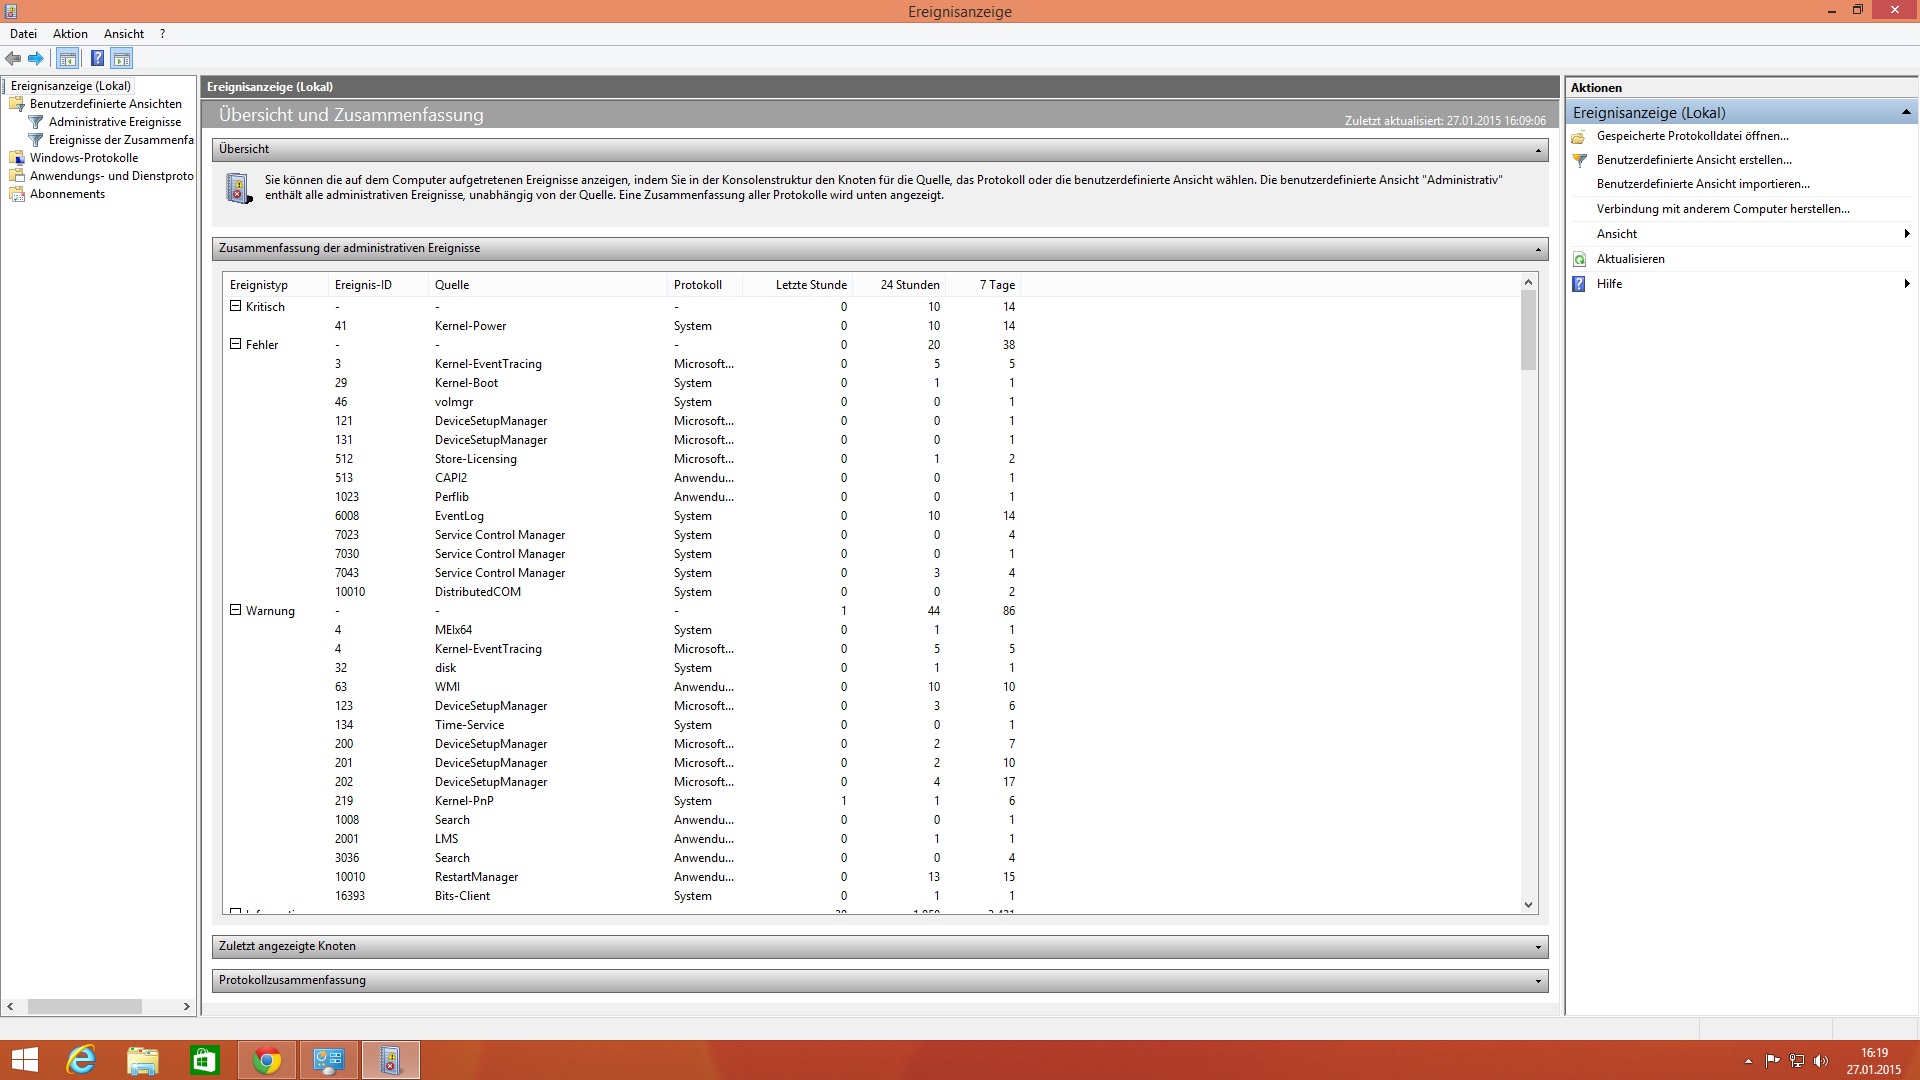The image size is (1920, 1080).
Task: Open the Aktion menu
Action: click(70, 34)
